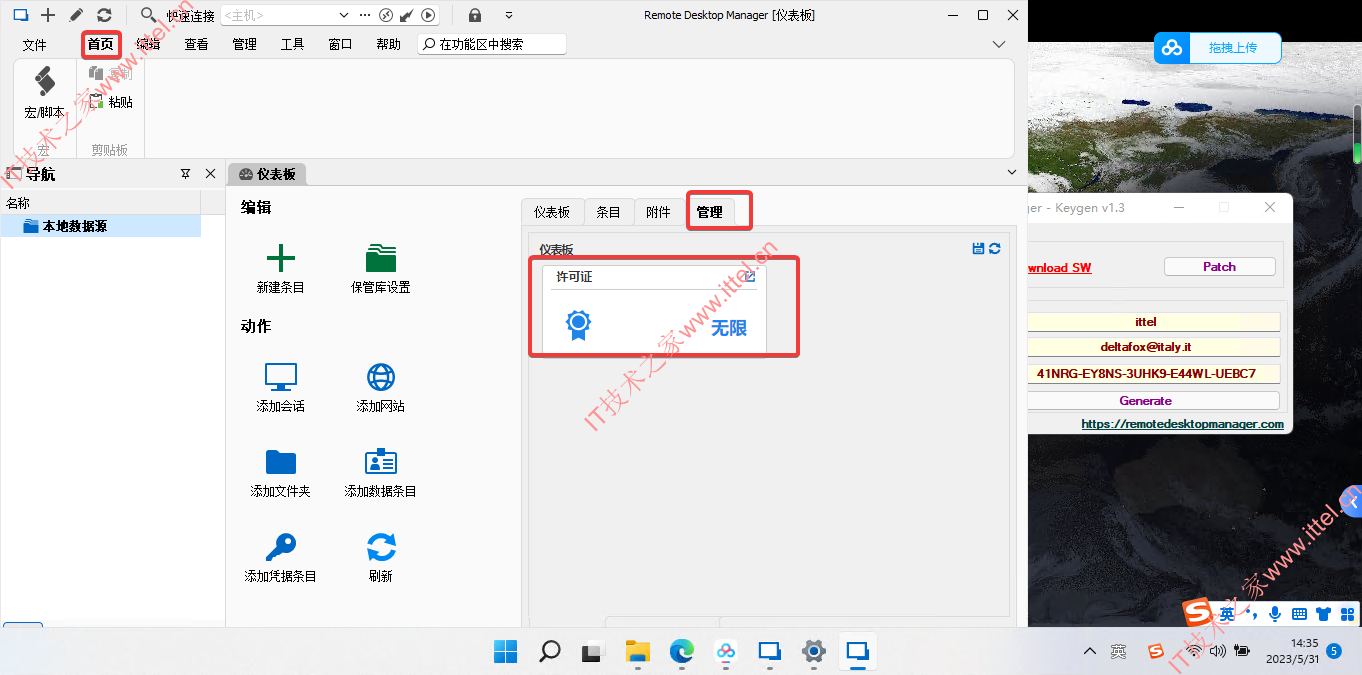The height and width of the screenshot is (675, 1362).
Task: Click the Download SW link in Keygen
Action: point(1059,268)
